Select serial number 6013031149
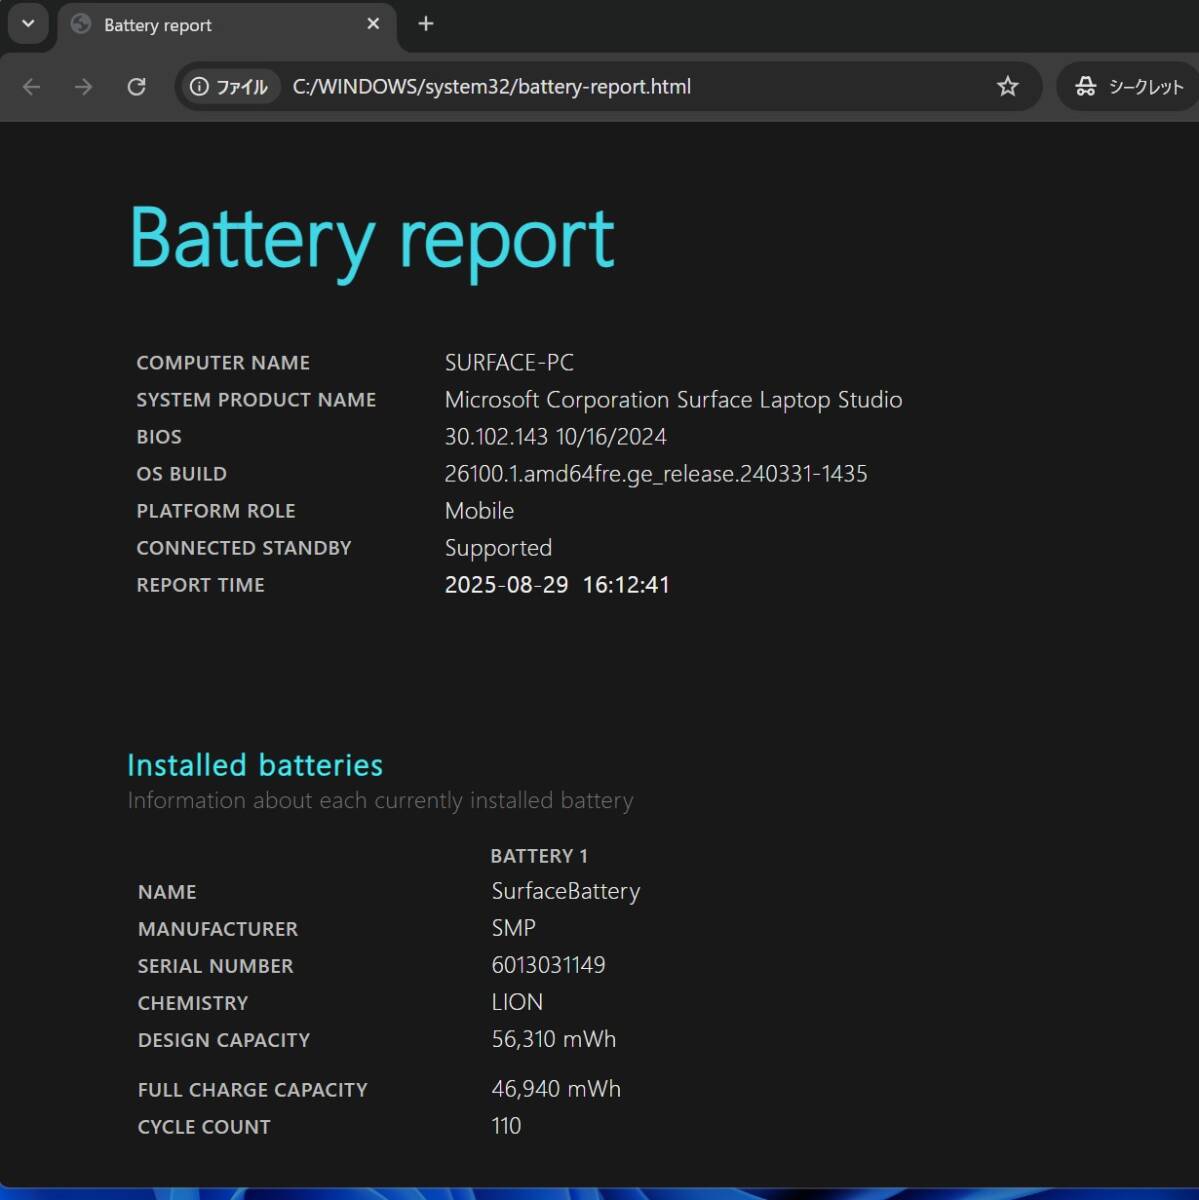 pyautogui.click(x=548, y=965)
